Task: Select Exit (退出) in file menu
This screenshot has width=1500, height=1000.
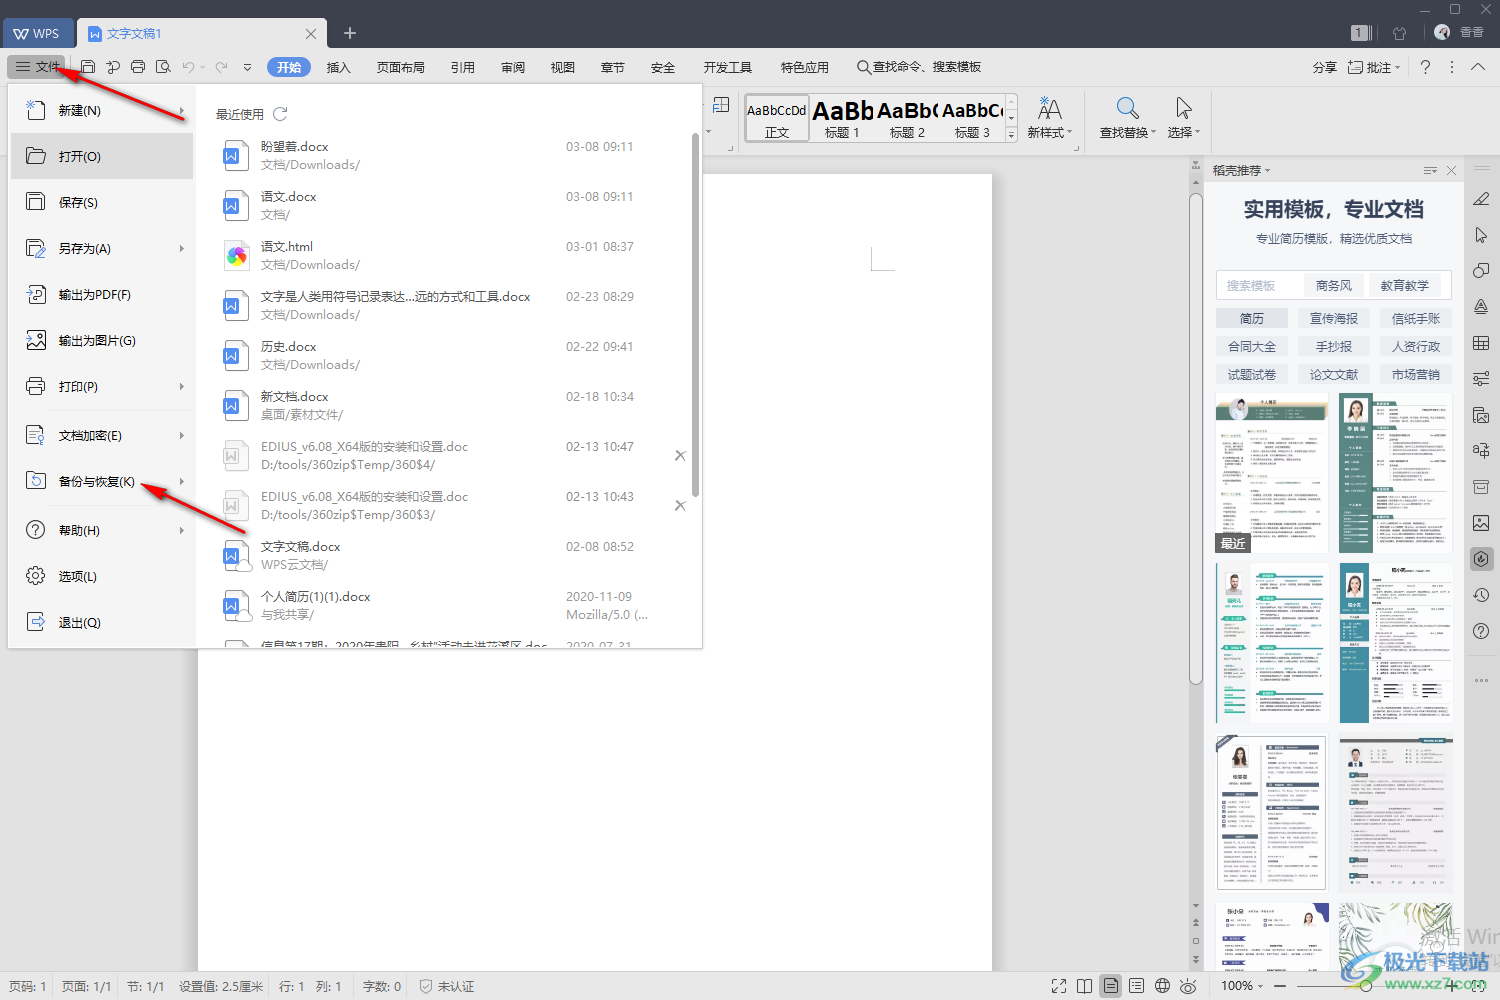Action: pos(102,622)
